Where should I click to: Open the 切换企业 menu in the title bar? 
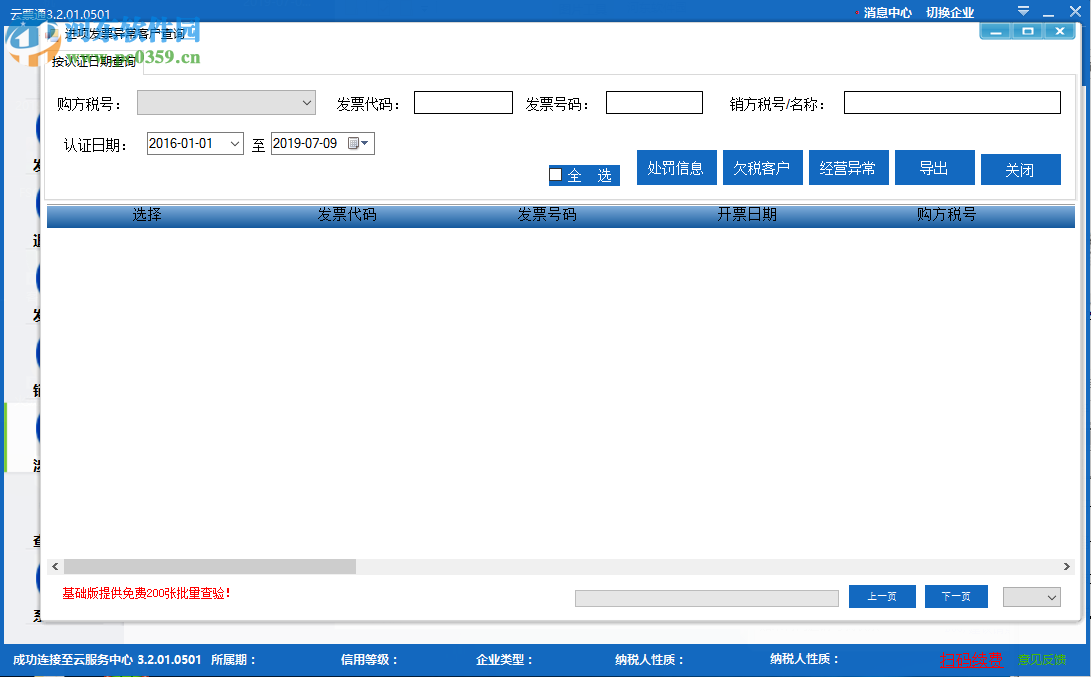[x=949, y=13]
